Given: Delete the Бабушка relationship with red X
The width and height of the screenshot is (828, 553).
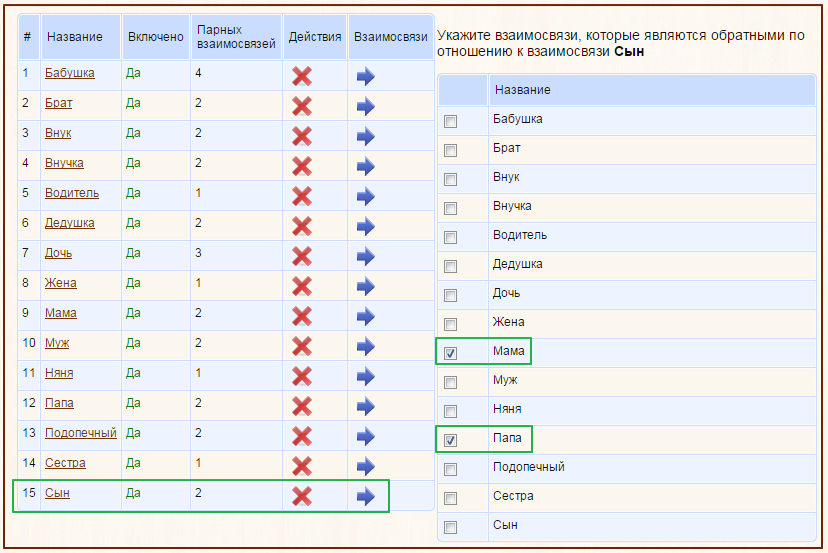Looking at the screenshot, I should coord(302,77).
